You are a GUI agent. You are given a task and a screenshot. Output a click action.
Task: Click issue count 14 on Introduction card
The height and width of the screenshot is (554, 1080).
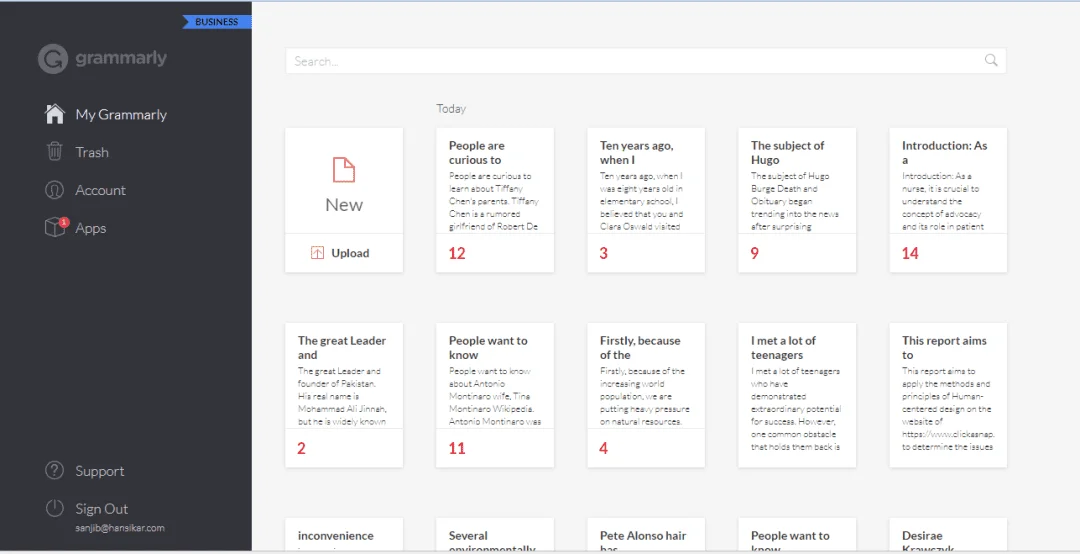[x=910, y=254]
